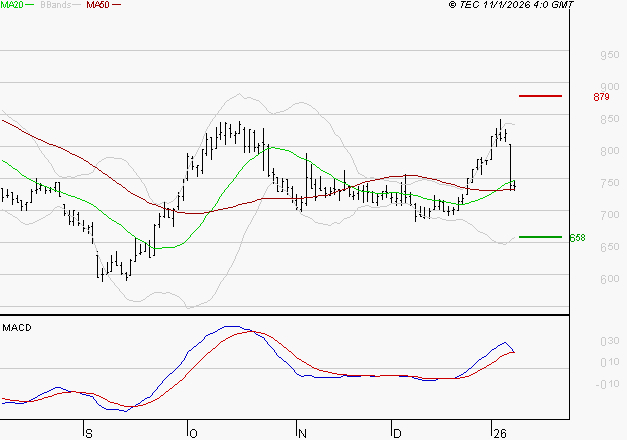Click the MA20 legend label

[x=13, y=6]
